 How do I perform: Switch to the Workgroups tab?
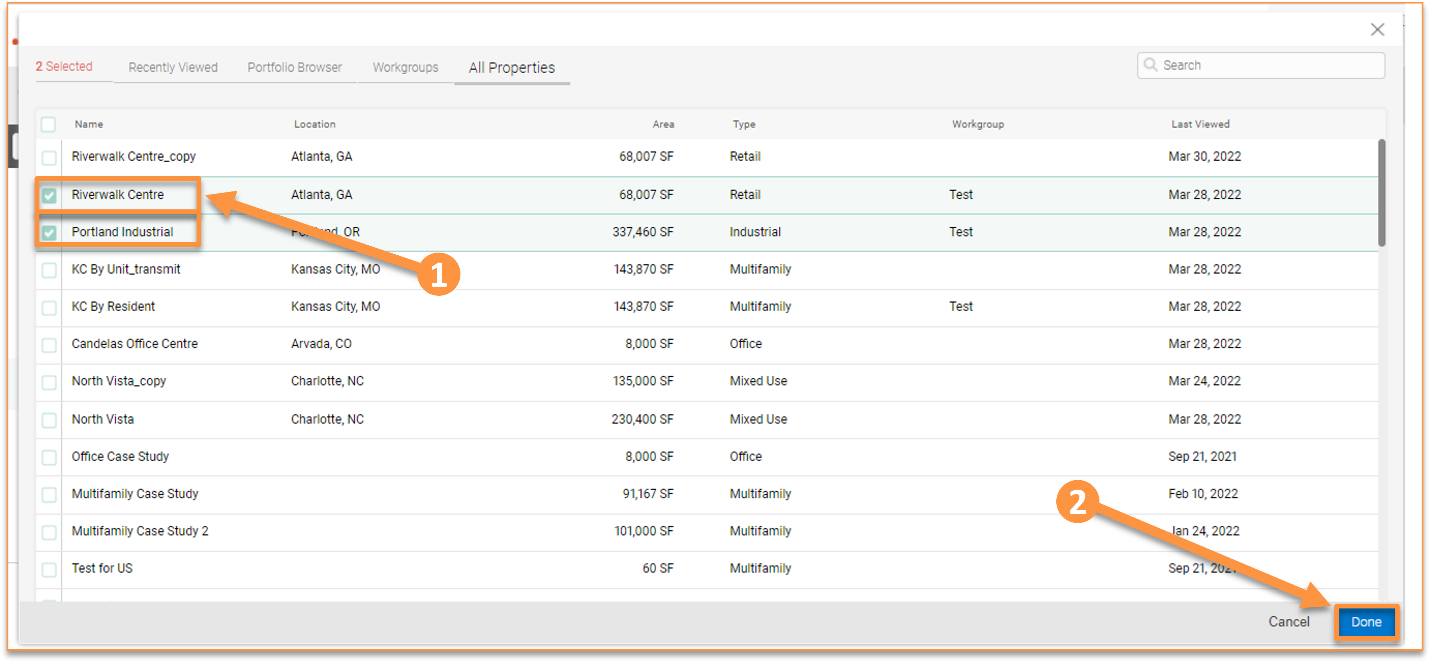pos(405,67)
